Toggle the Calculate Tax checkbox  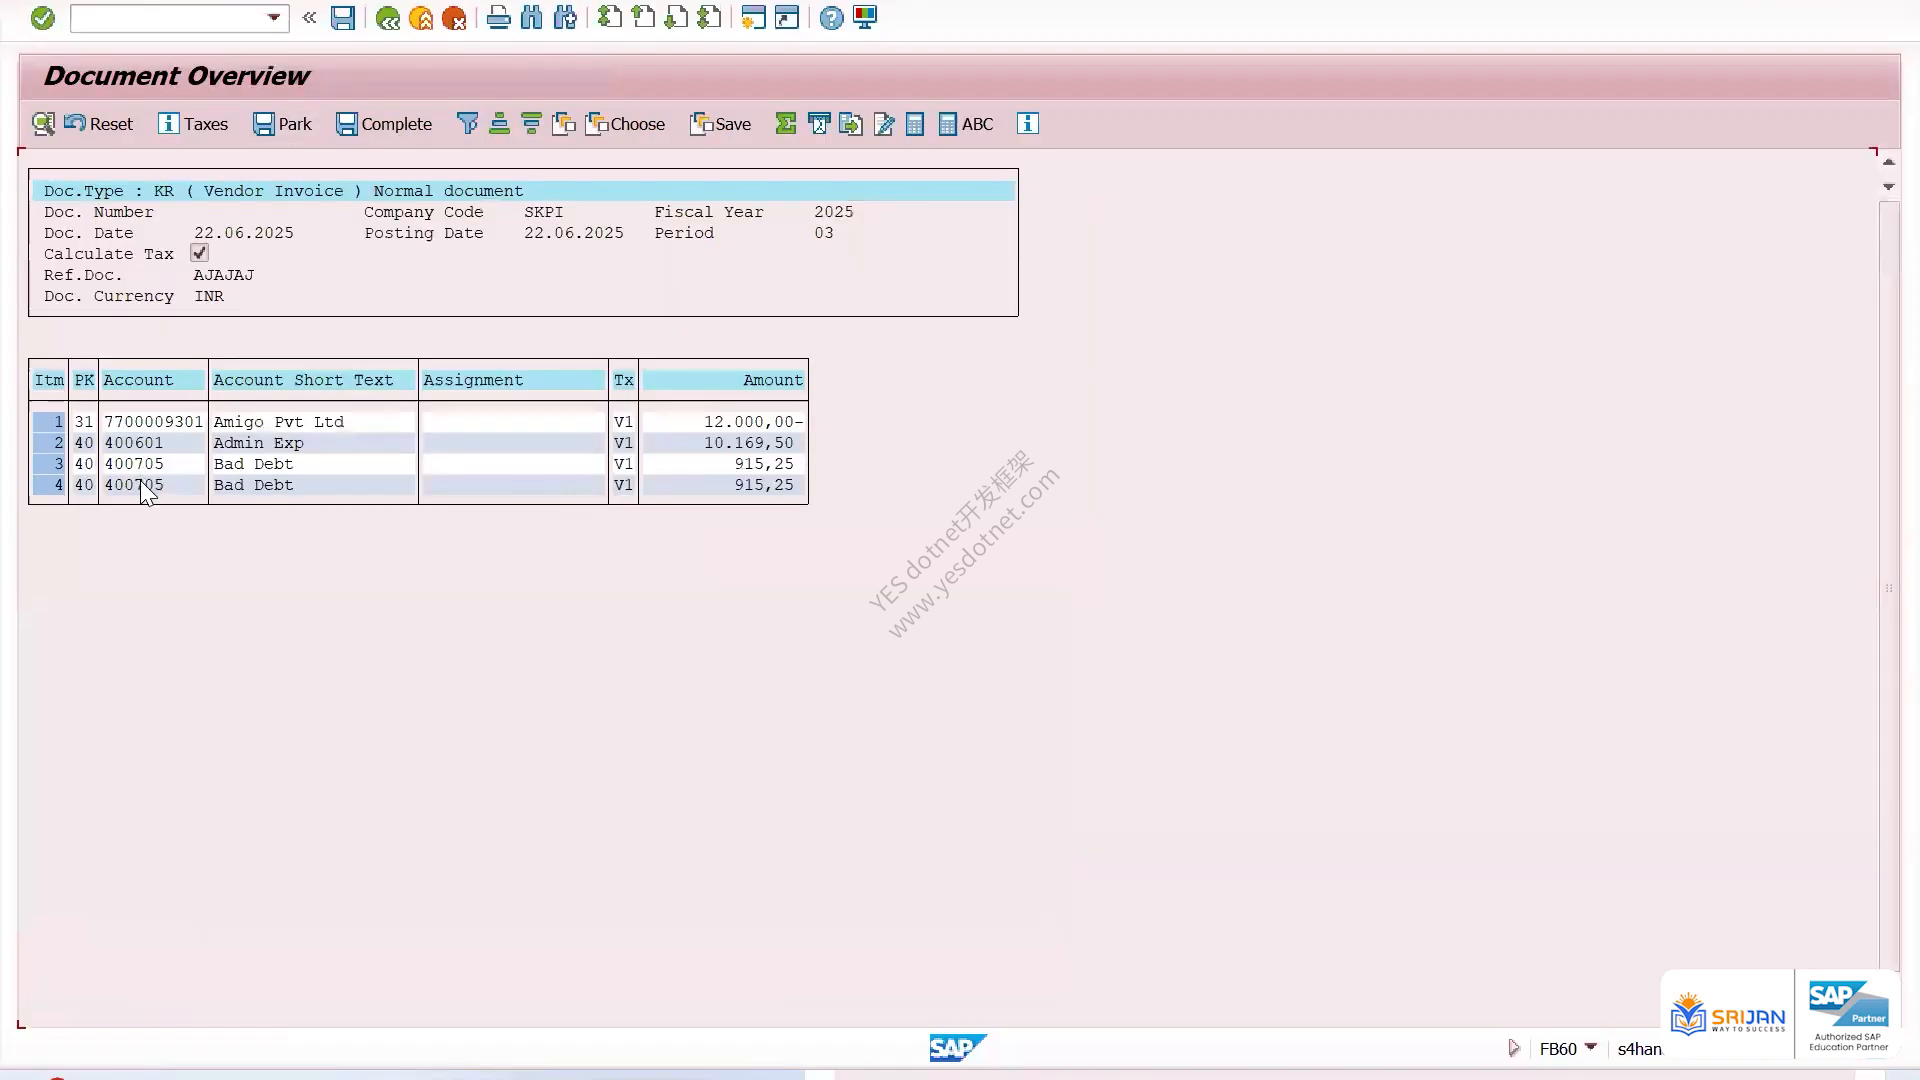click(x=199, y=253)
